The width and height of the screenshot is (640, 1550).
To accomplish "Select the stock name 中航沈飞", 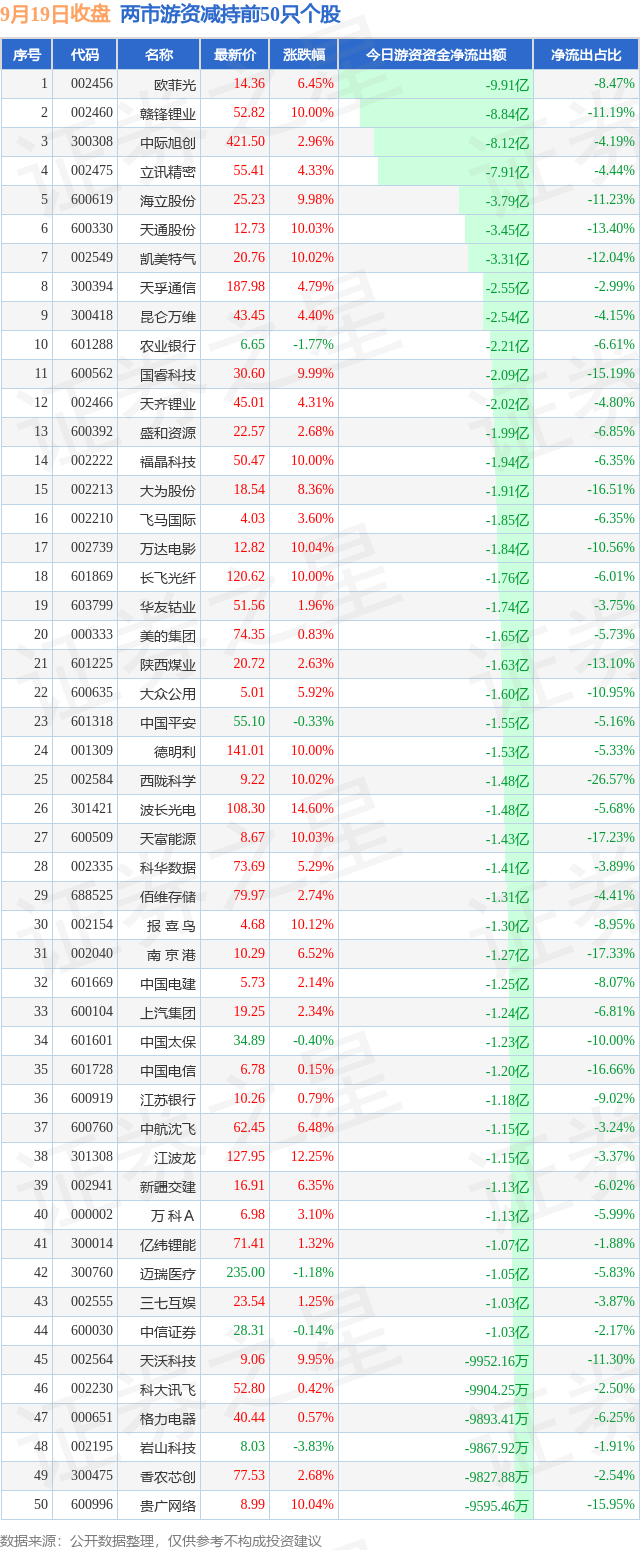I will click(168, 1128).
